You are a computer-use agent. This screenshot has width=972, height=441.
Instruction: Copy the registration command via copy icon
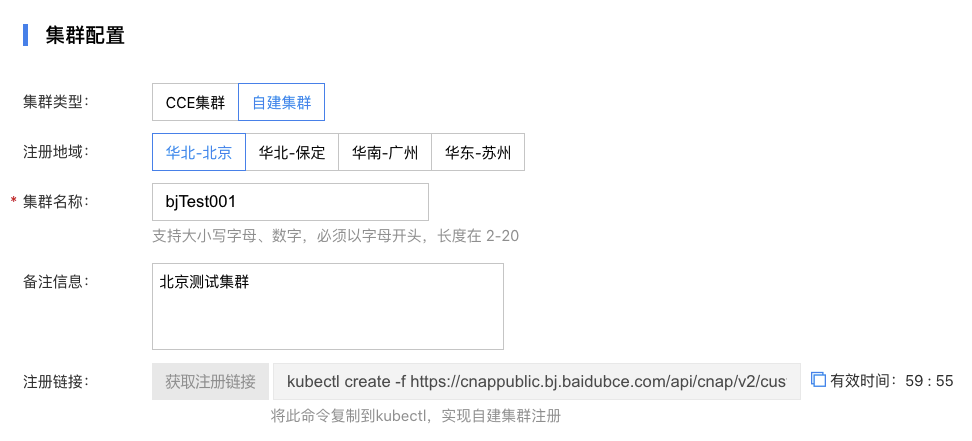818,380
